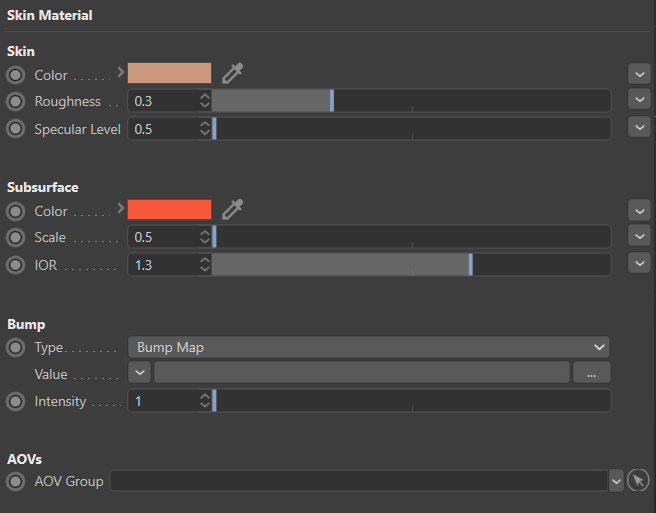
Task: Click the Subsurface Color eyedropper icon
Action: [233, 209]
